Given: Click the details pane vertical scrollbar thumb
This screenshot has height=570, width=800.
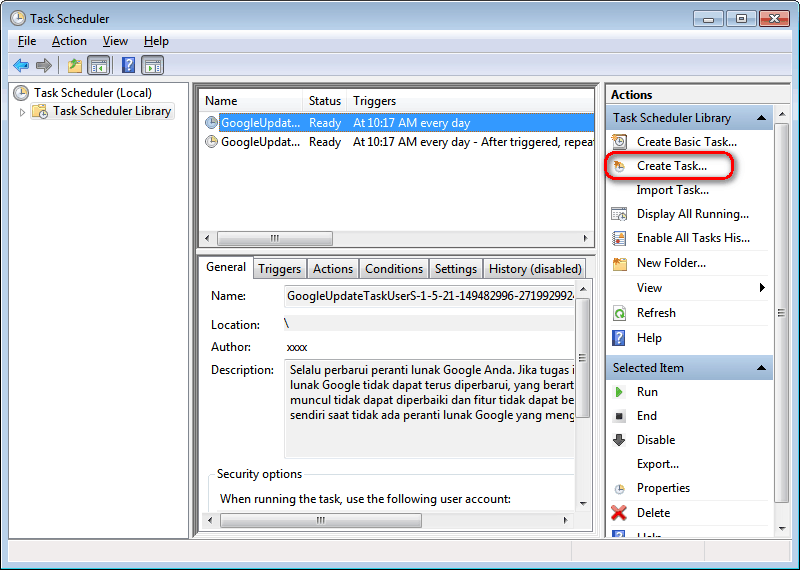Looking at the screenshot, I should (x=582, y=358).
